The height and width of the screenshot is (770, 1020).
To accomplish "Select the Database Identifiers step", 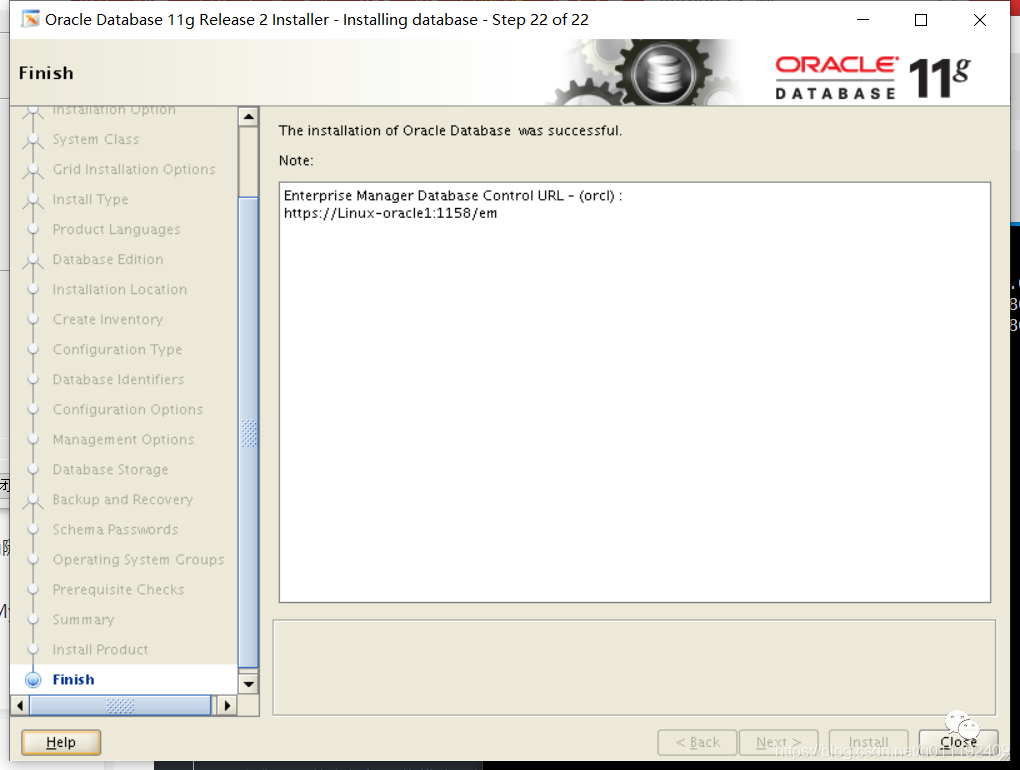I will (x=118, y=380).
